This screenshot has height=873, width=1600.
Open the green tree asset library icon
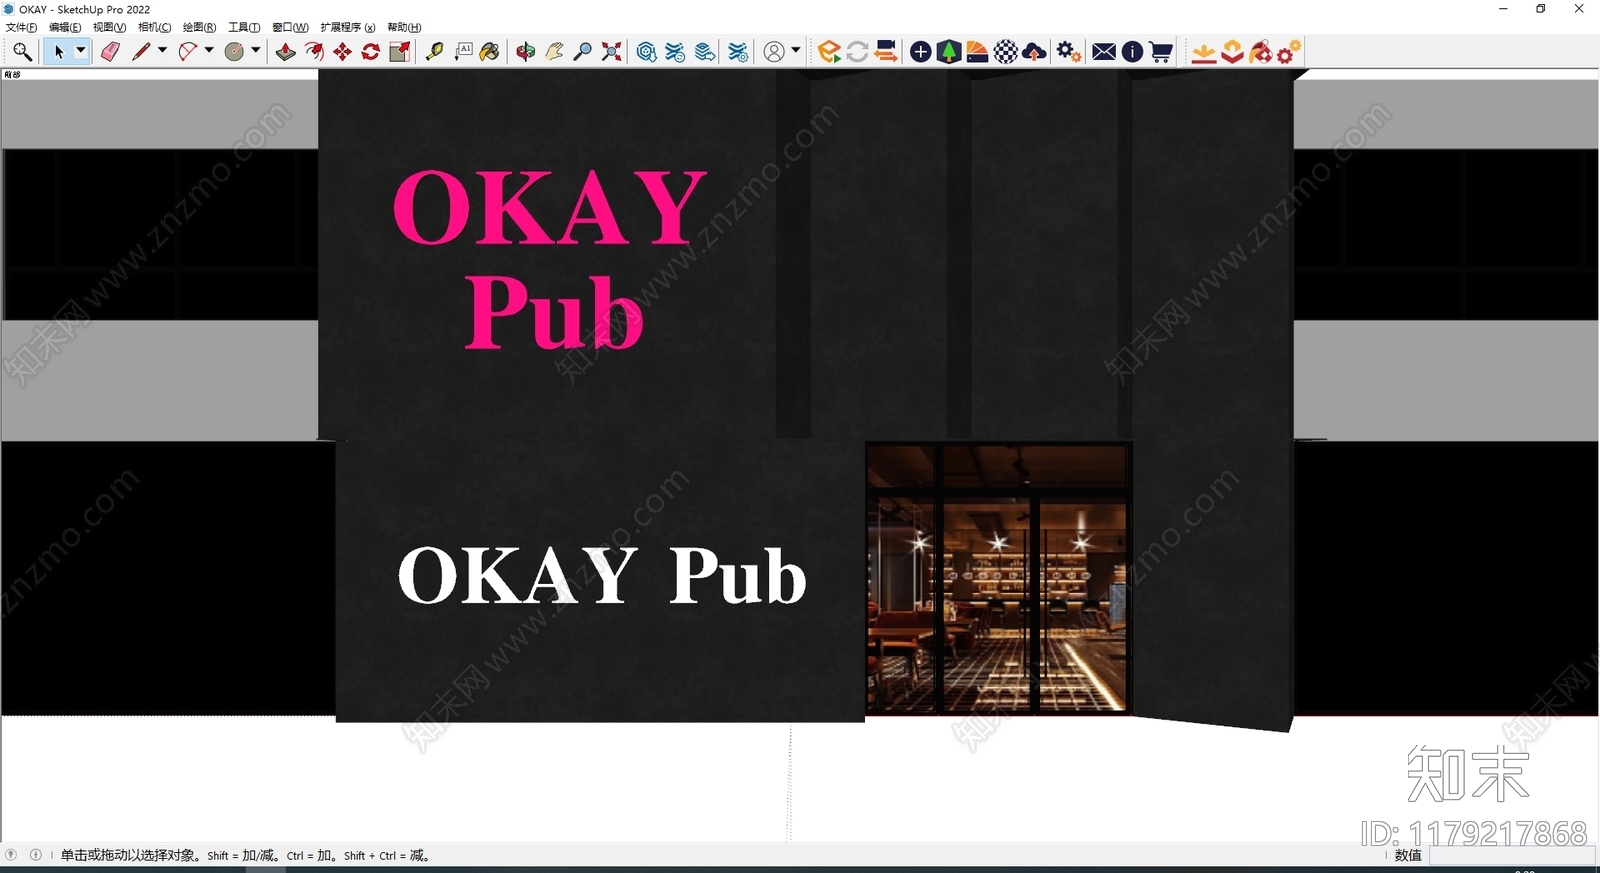coord(949,52)
